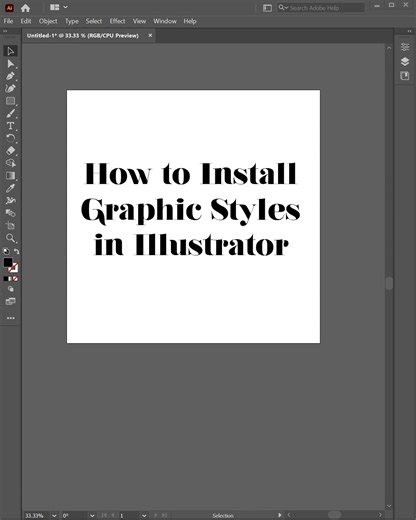Open the status bar display options arrow

pos(280,515)
